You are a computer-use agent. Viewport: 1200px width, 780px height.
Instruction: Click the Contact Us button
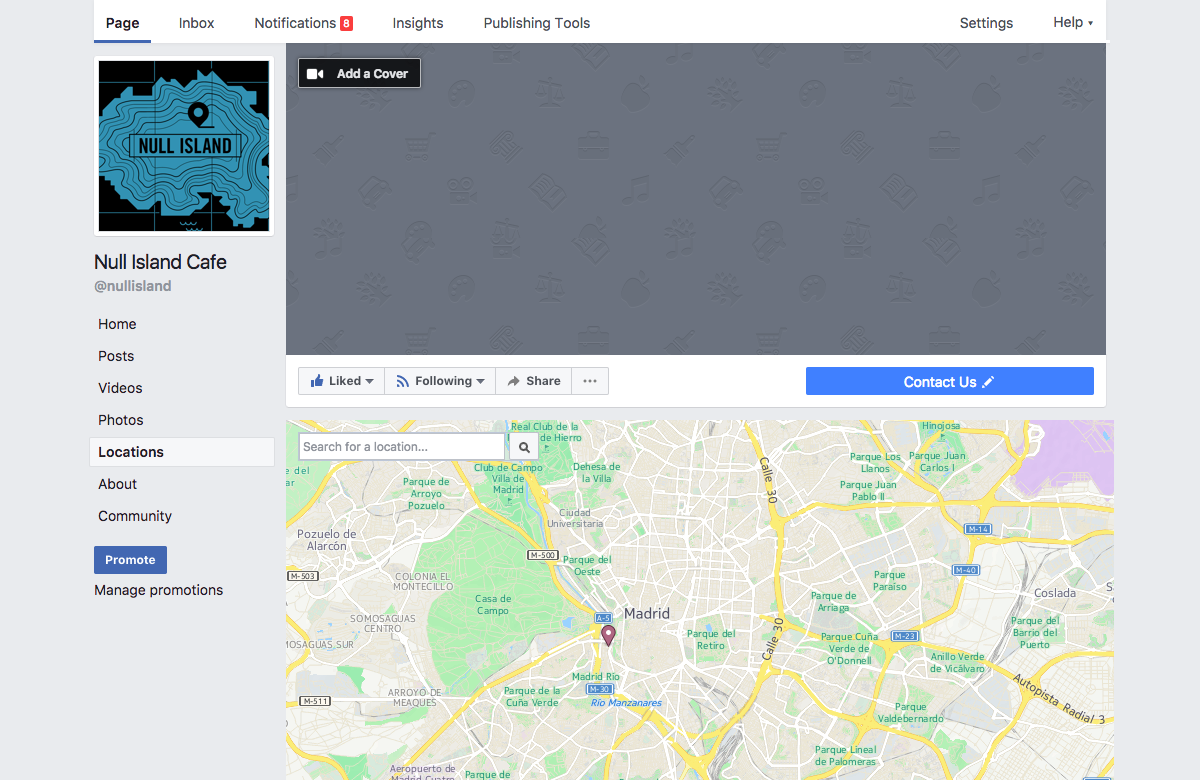click(950, 381)
